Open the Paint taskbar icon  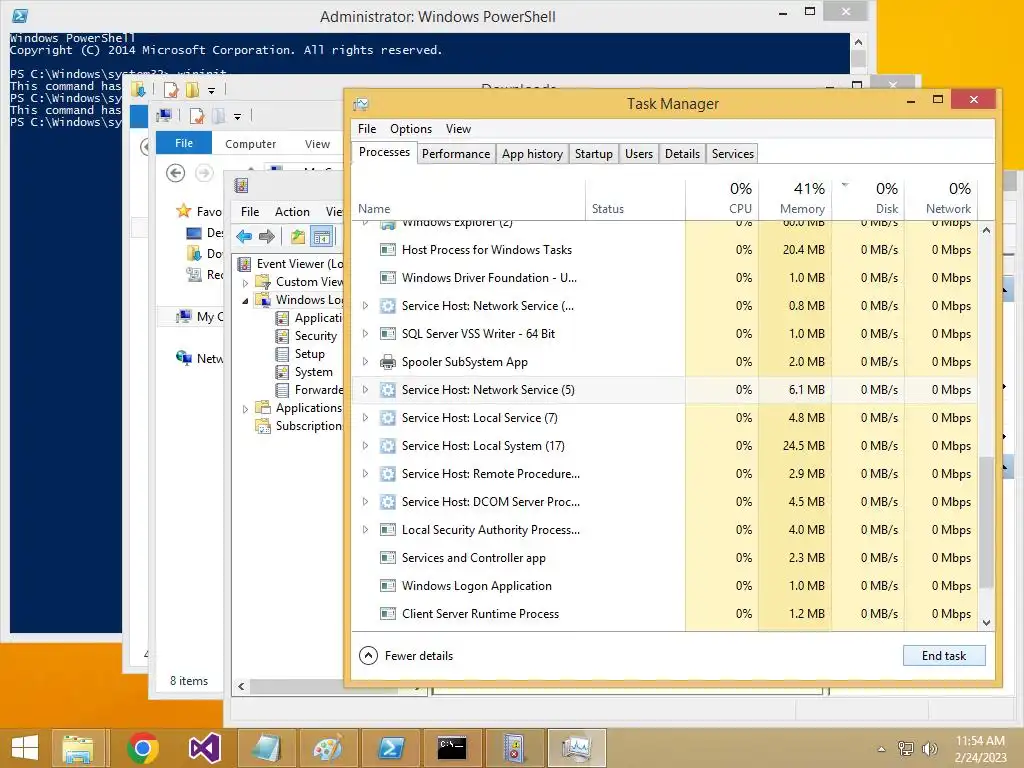click(328, 748)
